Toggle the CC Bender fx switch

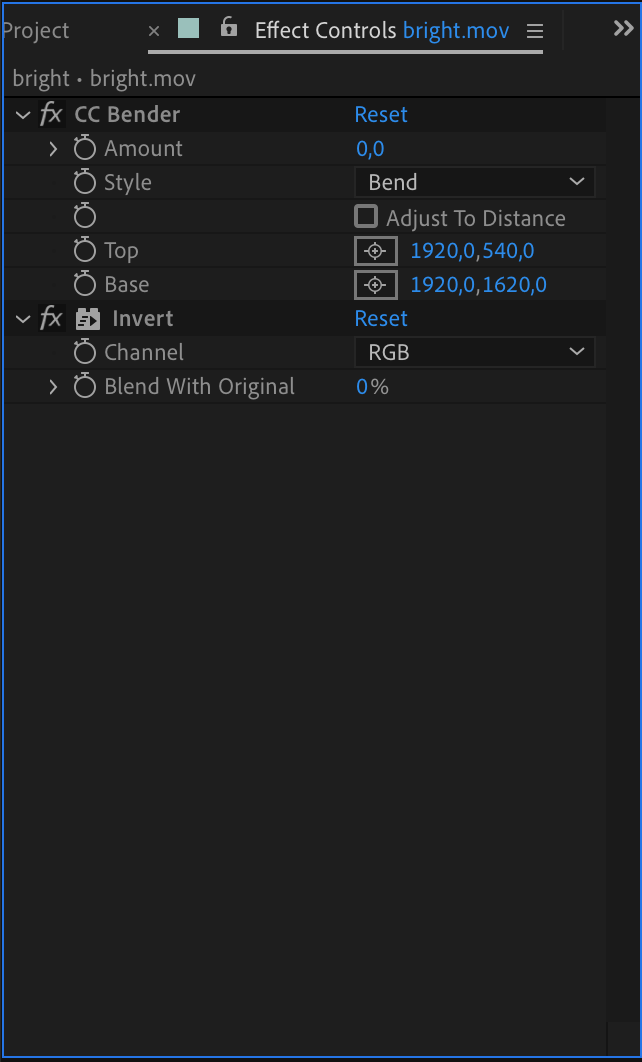[51, 115]
